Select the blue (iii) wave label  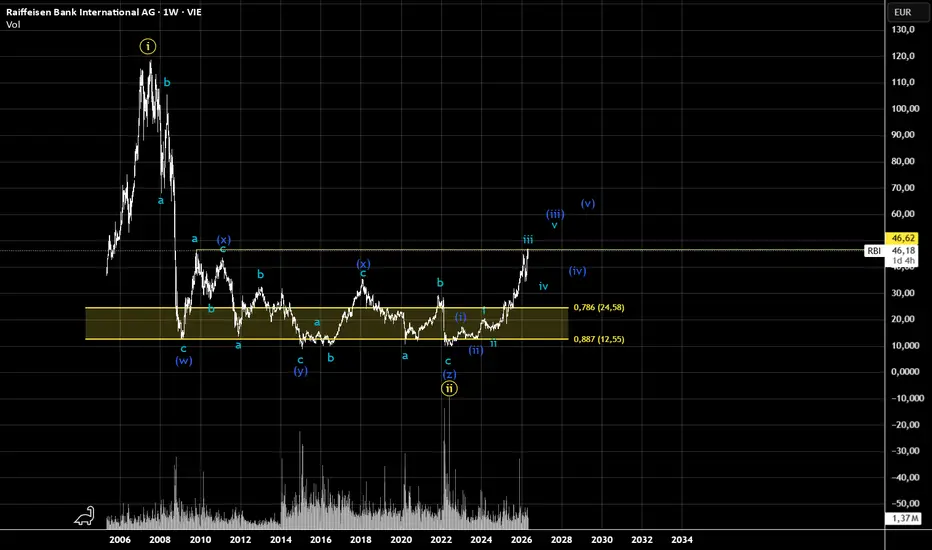555,214
